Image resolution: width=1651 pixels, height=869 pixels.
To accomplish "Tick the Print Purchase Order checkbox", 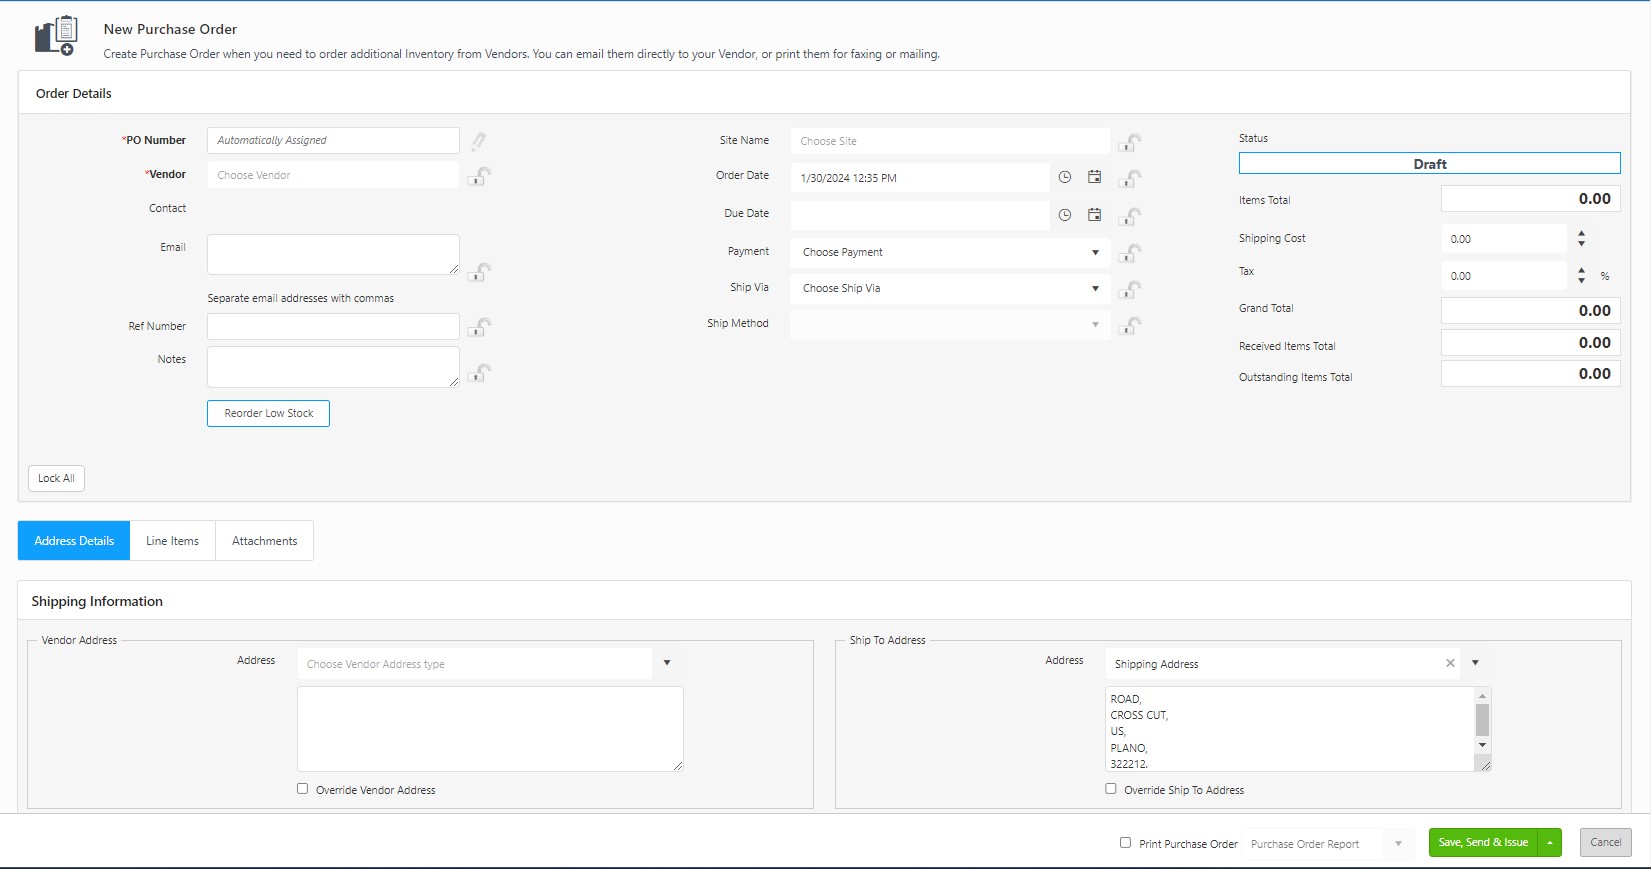I will pos(1126,843).
